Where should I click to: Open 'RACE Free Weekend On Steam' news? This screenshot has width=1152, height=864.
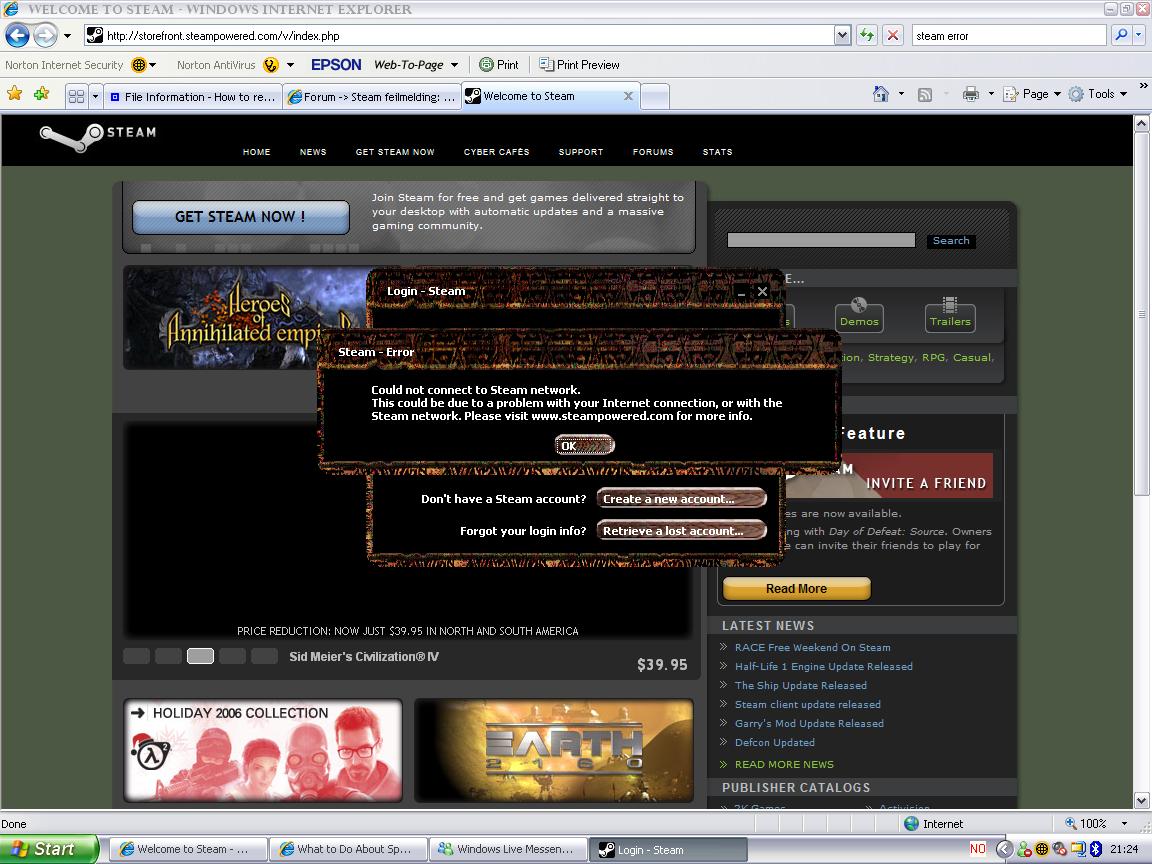[x=812, y=647]
